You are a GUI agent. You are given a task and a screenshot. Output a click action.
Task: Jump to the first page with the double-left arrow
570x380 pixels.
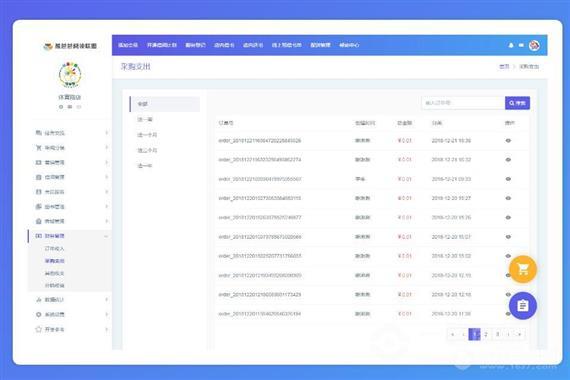click(x=453, y=334)
